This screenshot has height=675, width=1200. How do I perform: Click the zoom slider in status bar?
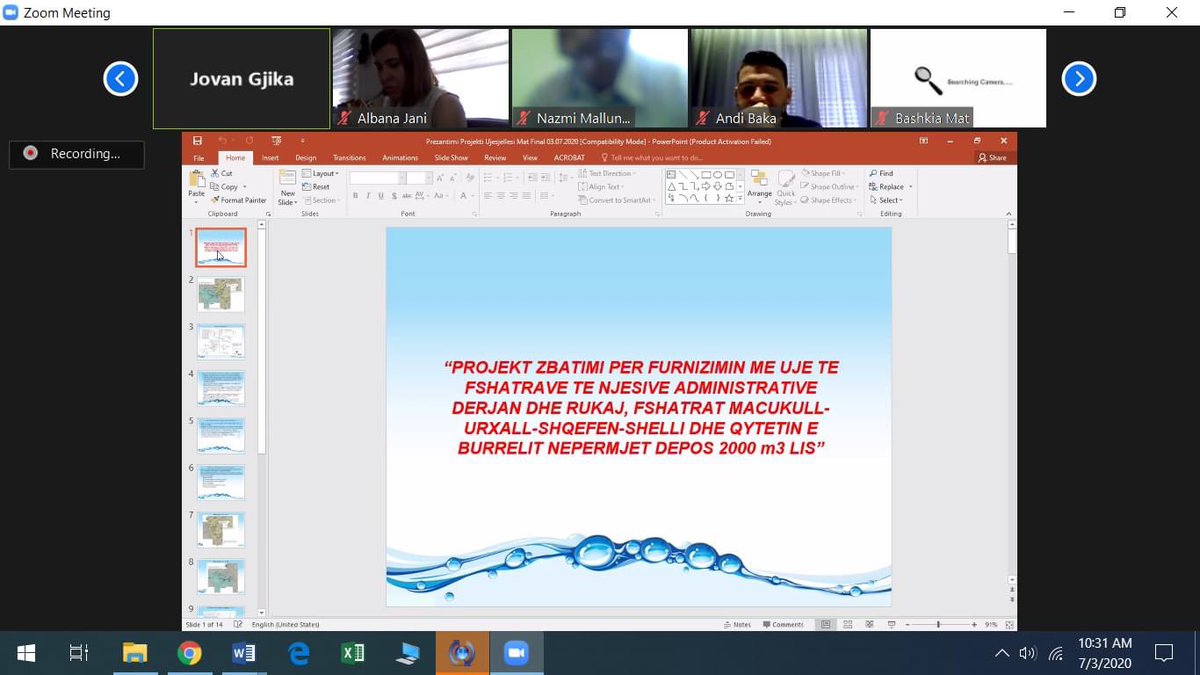click(938, 625)
